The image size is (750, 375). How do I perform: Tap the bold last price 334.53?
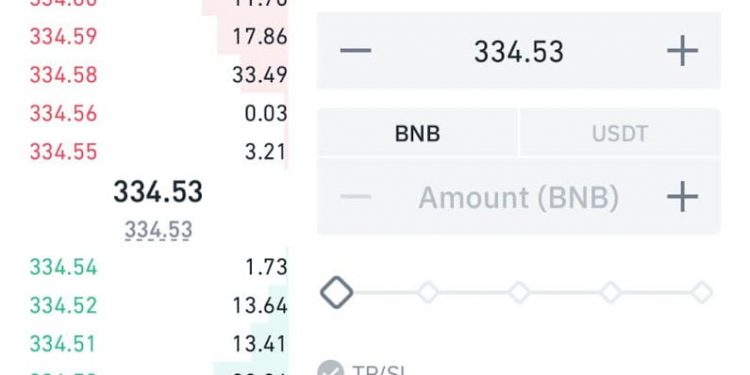pyautogui.click(x=158, y=191)
